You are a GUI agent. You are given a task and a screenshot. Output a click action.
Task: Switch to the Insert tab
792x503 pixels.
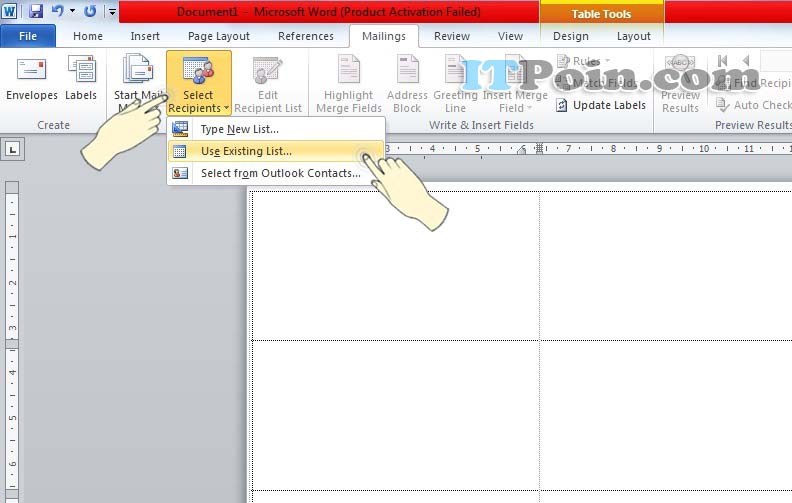pos(145,36)
